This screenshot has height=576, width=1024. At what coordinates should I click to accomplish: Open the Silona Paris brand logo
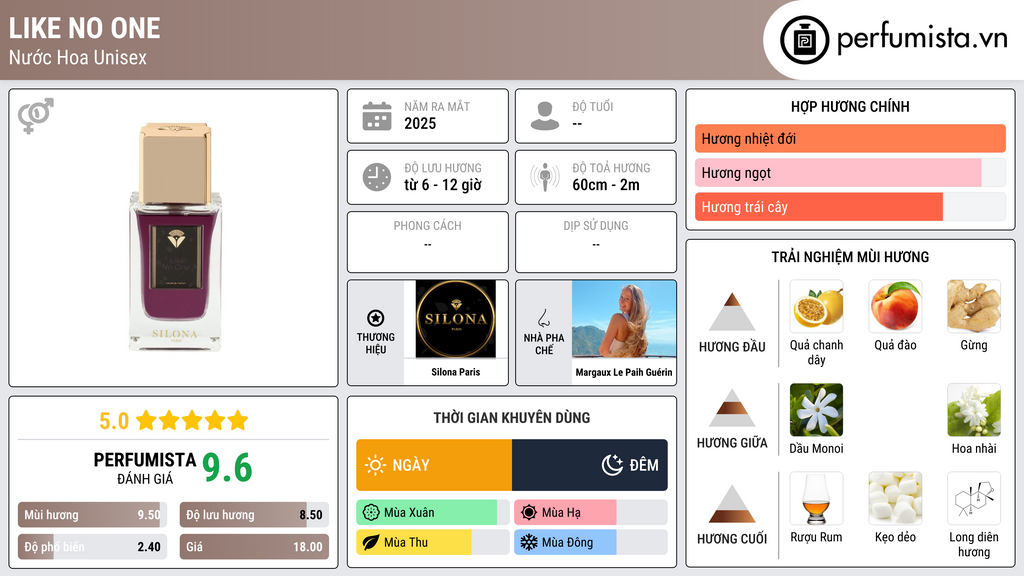click(x=456, y=319)
